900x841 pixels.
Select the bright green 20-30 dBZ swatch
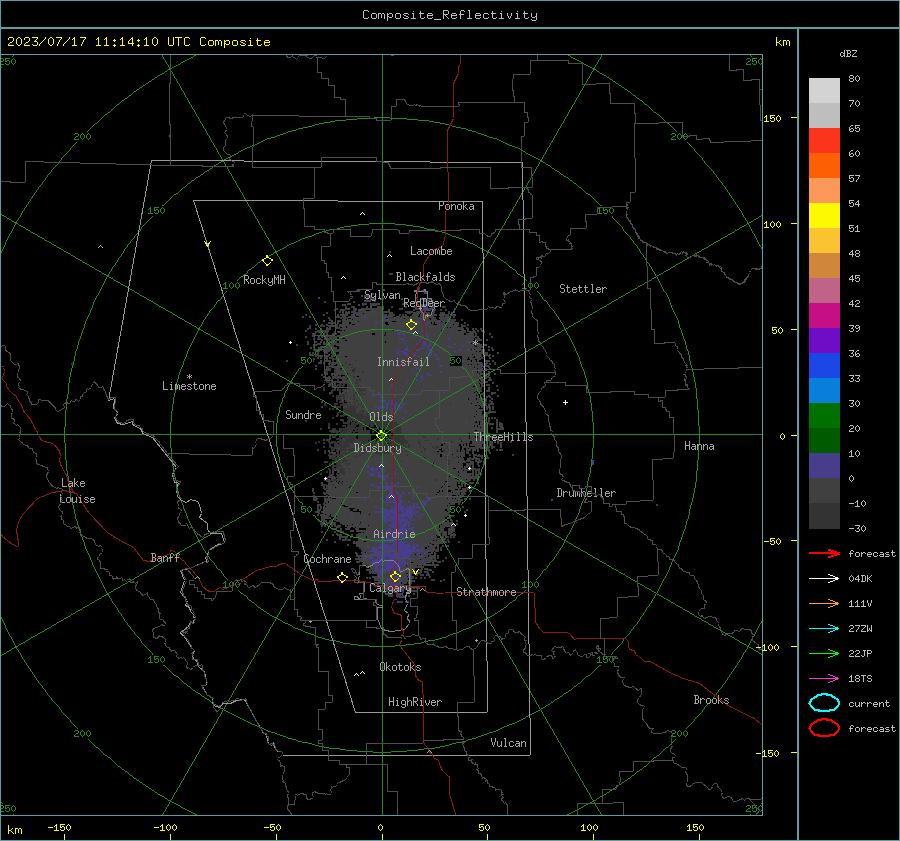tap(824, 415)
